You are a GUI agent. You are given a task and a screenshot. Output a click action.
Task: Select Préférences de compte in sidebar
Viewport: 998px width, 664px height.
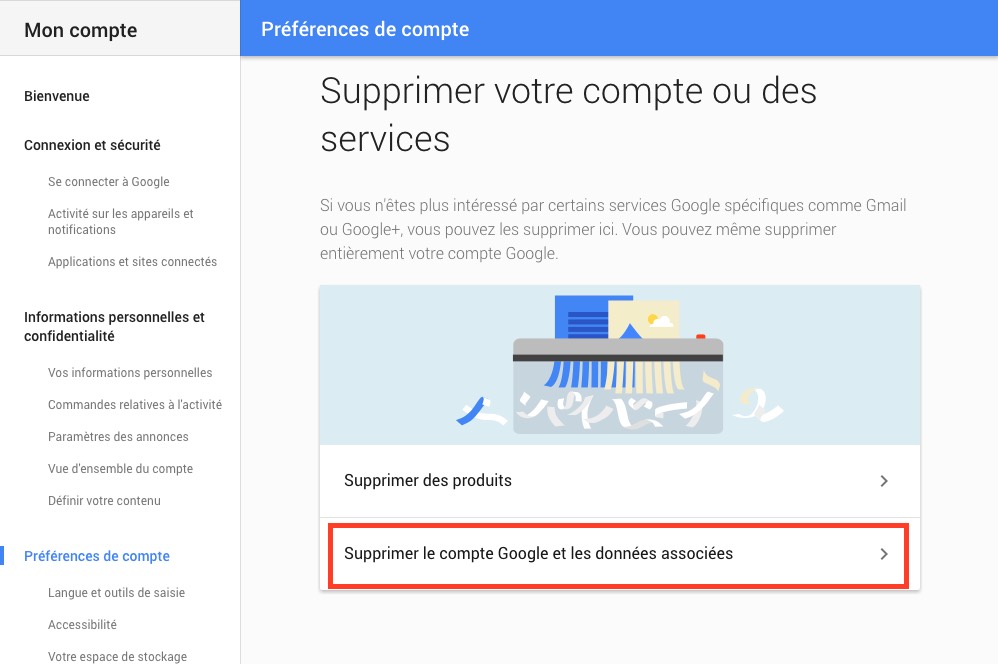97,556
